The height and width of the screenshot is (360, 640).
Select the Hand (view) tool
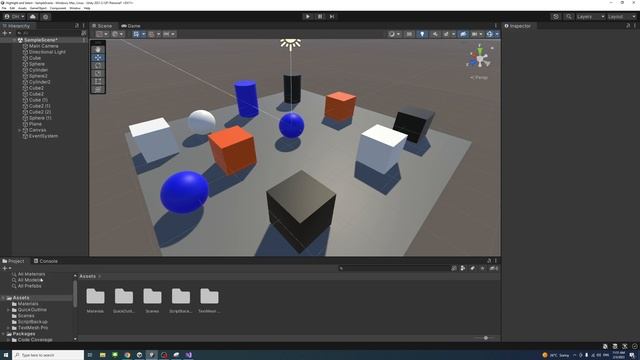pos(98,49)
